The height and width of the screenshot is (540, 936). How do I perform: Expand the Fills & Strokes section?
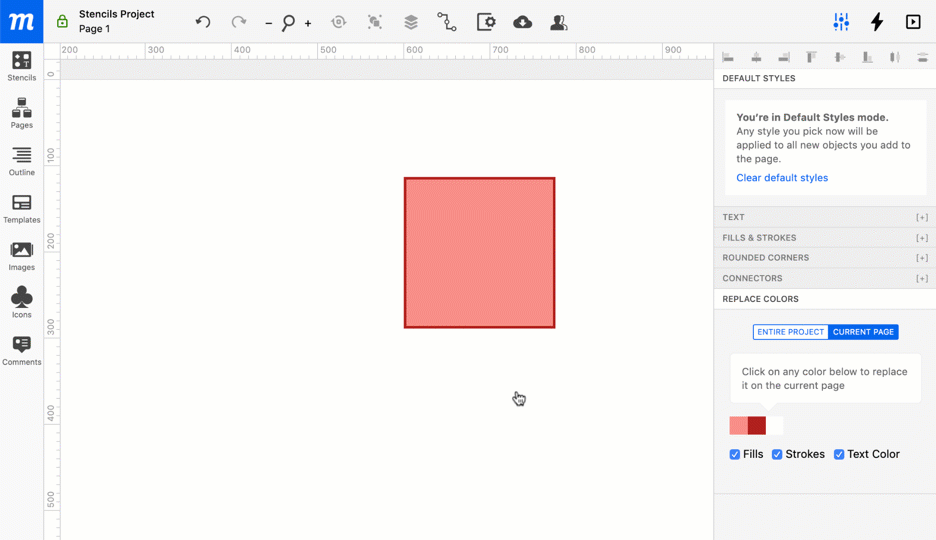[x=825, y=237]
